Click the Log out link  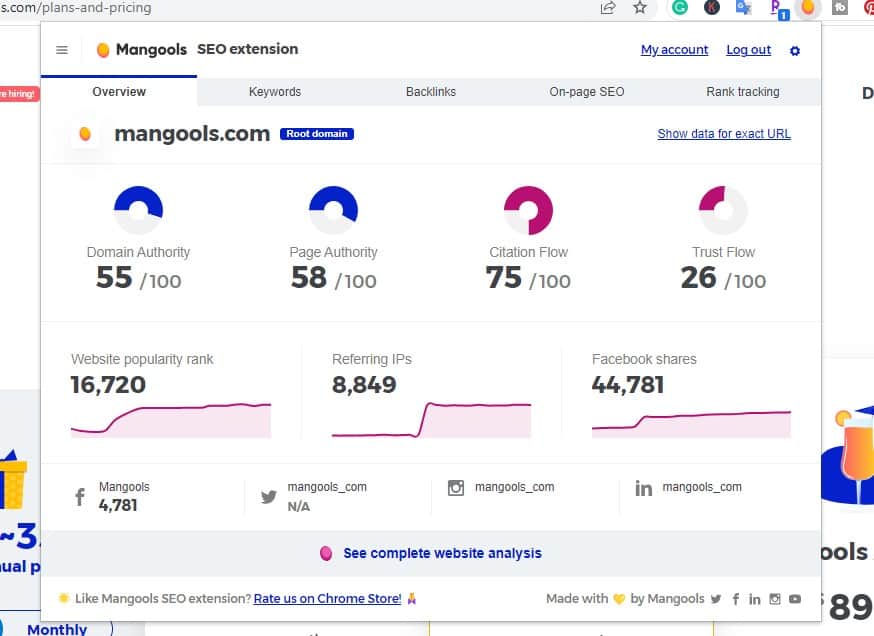[x=749, y=50]
